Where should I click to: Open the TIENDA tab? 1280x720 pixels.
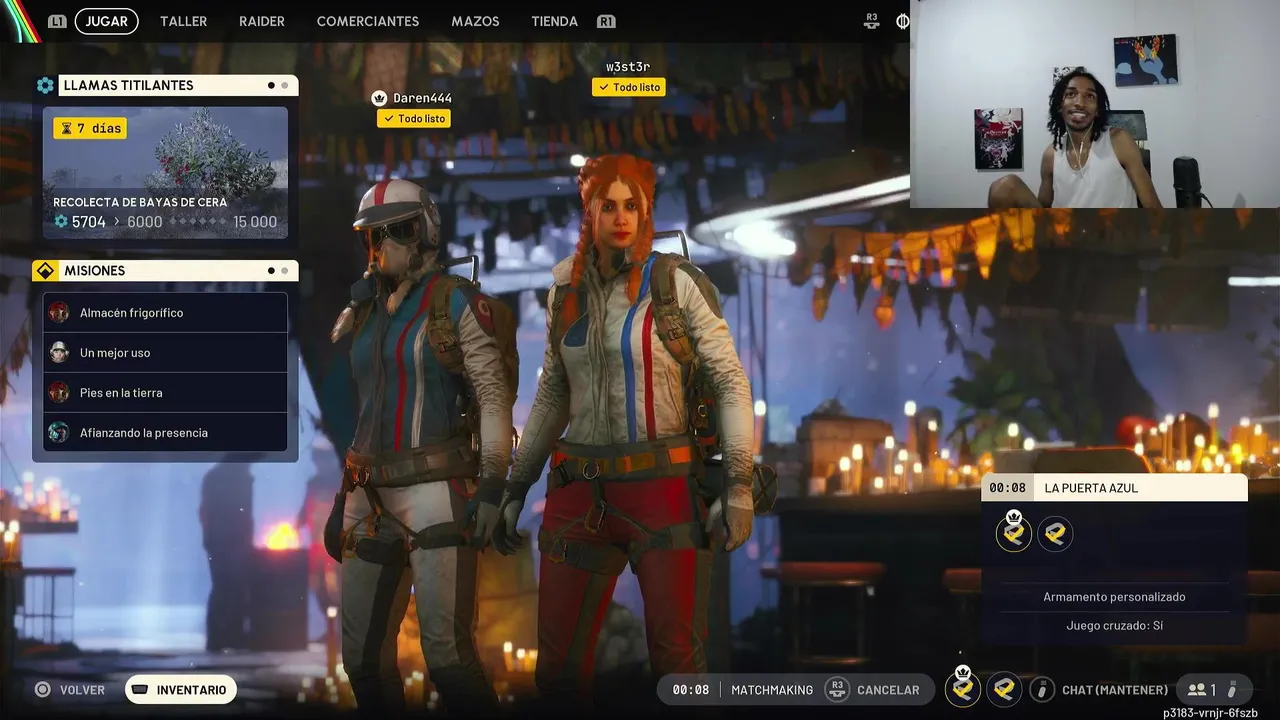tap(555, 21)
